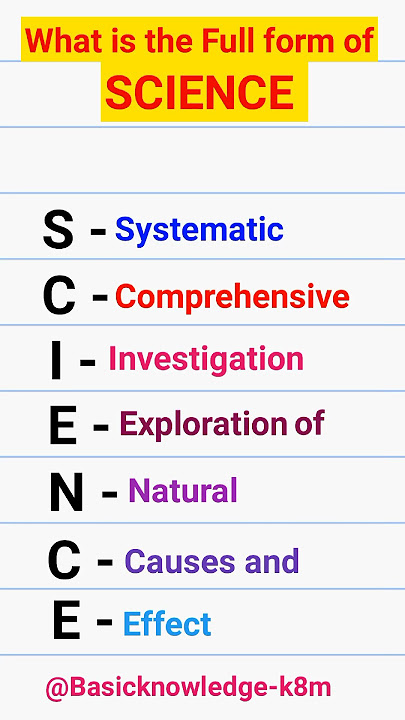Click the dash next to letter S
The height and width of the screenshot is (720, 405).
tap(98, 231)
